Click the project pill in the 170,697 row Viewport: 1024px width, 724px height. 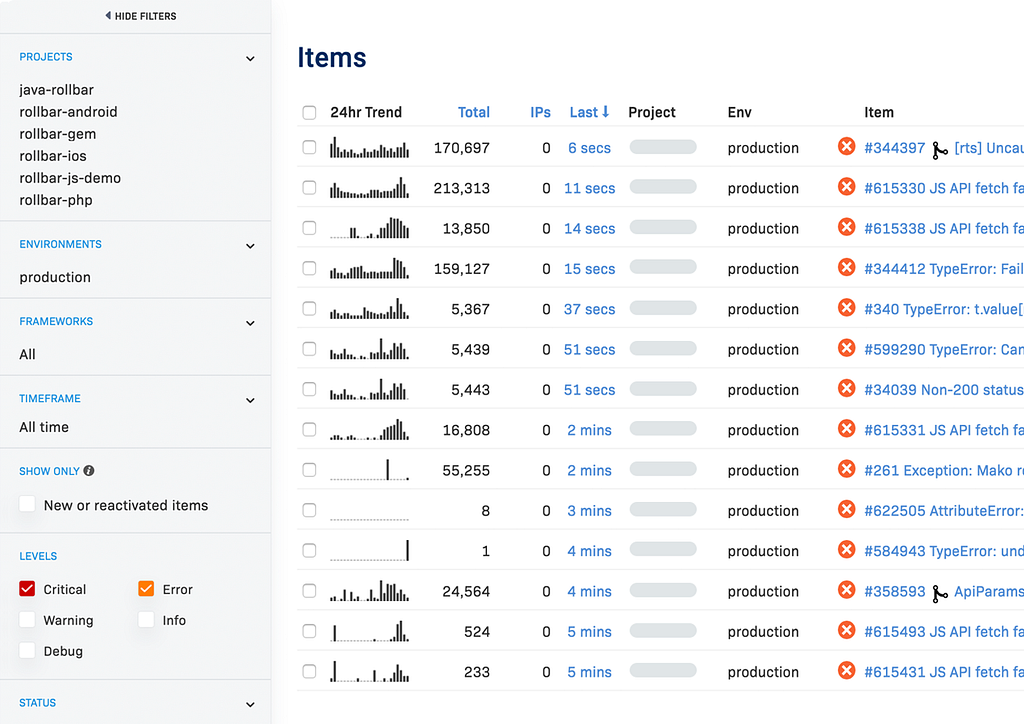tap(663, 147)
